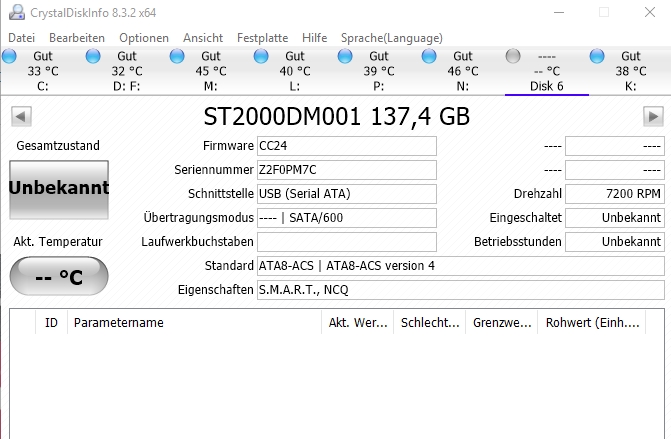671x439 pixels.
Task: Click the Grenzwe... column header
Action: pyautogui.click(x=502, y=323)
